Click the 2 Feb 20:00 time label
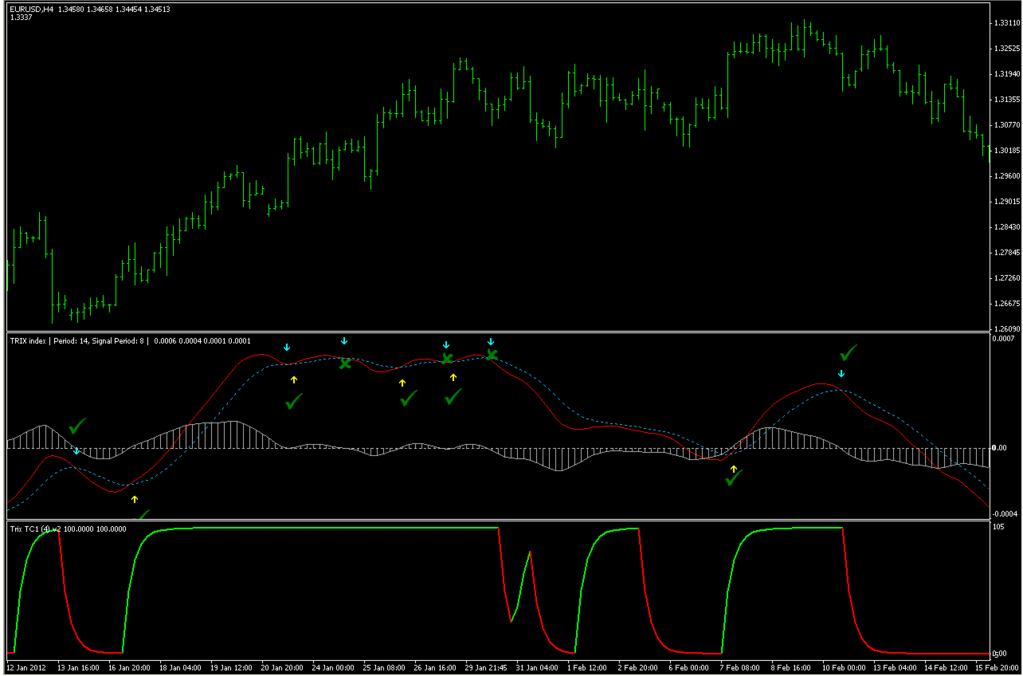This screenshot has width=1023, height=676. (x=637, y=668)
